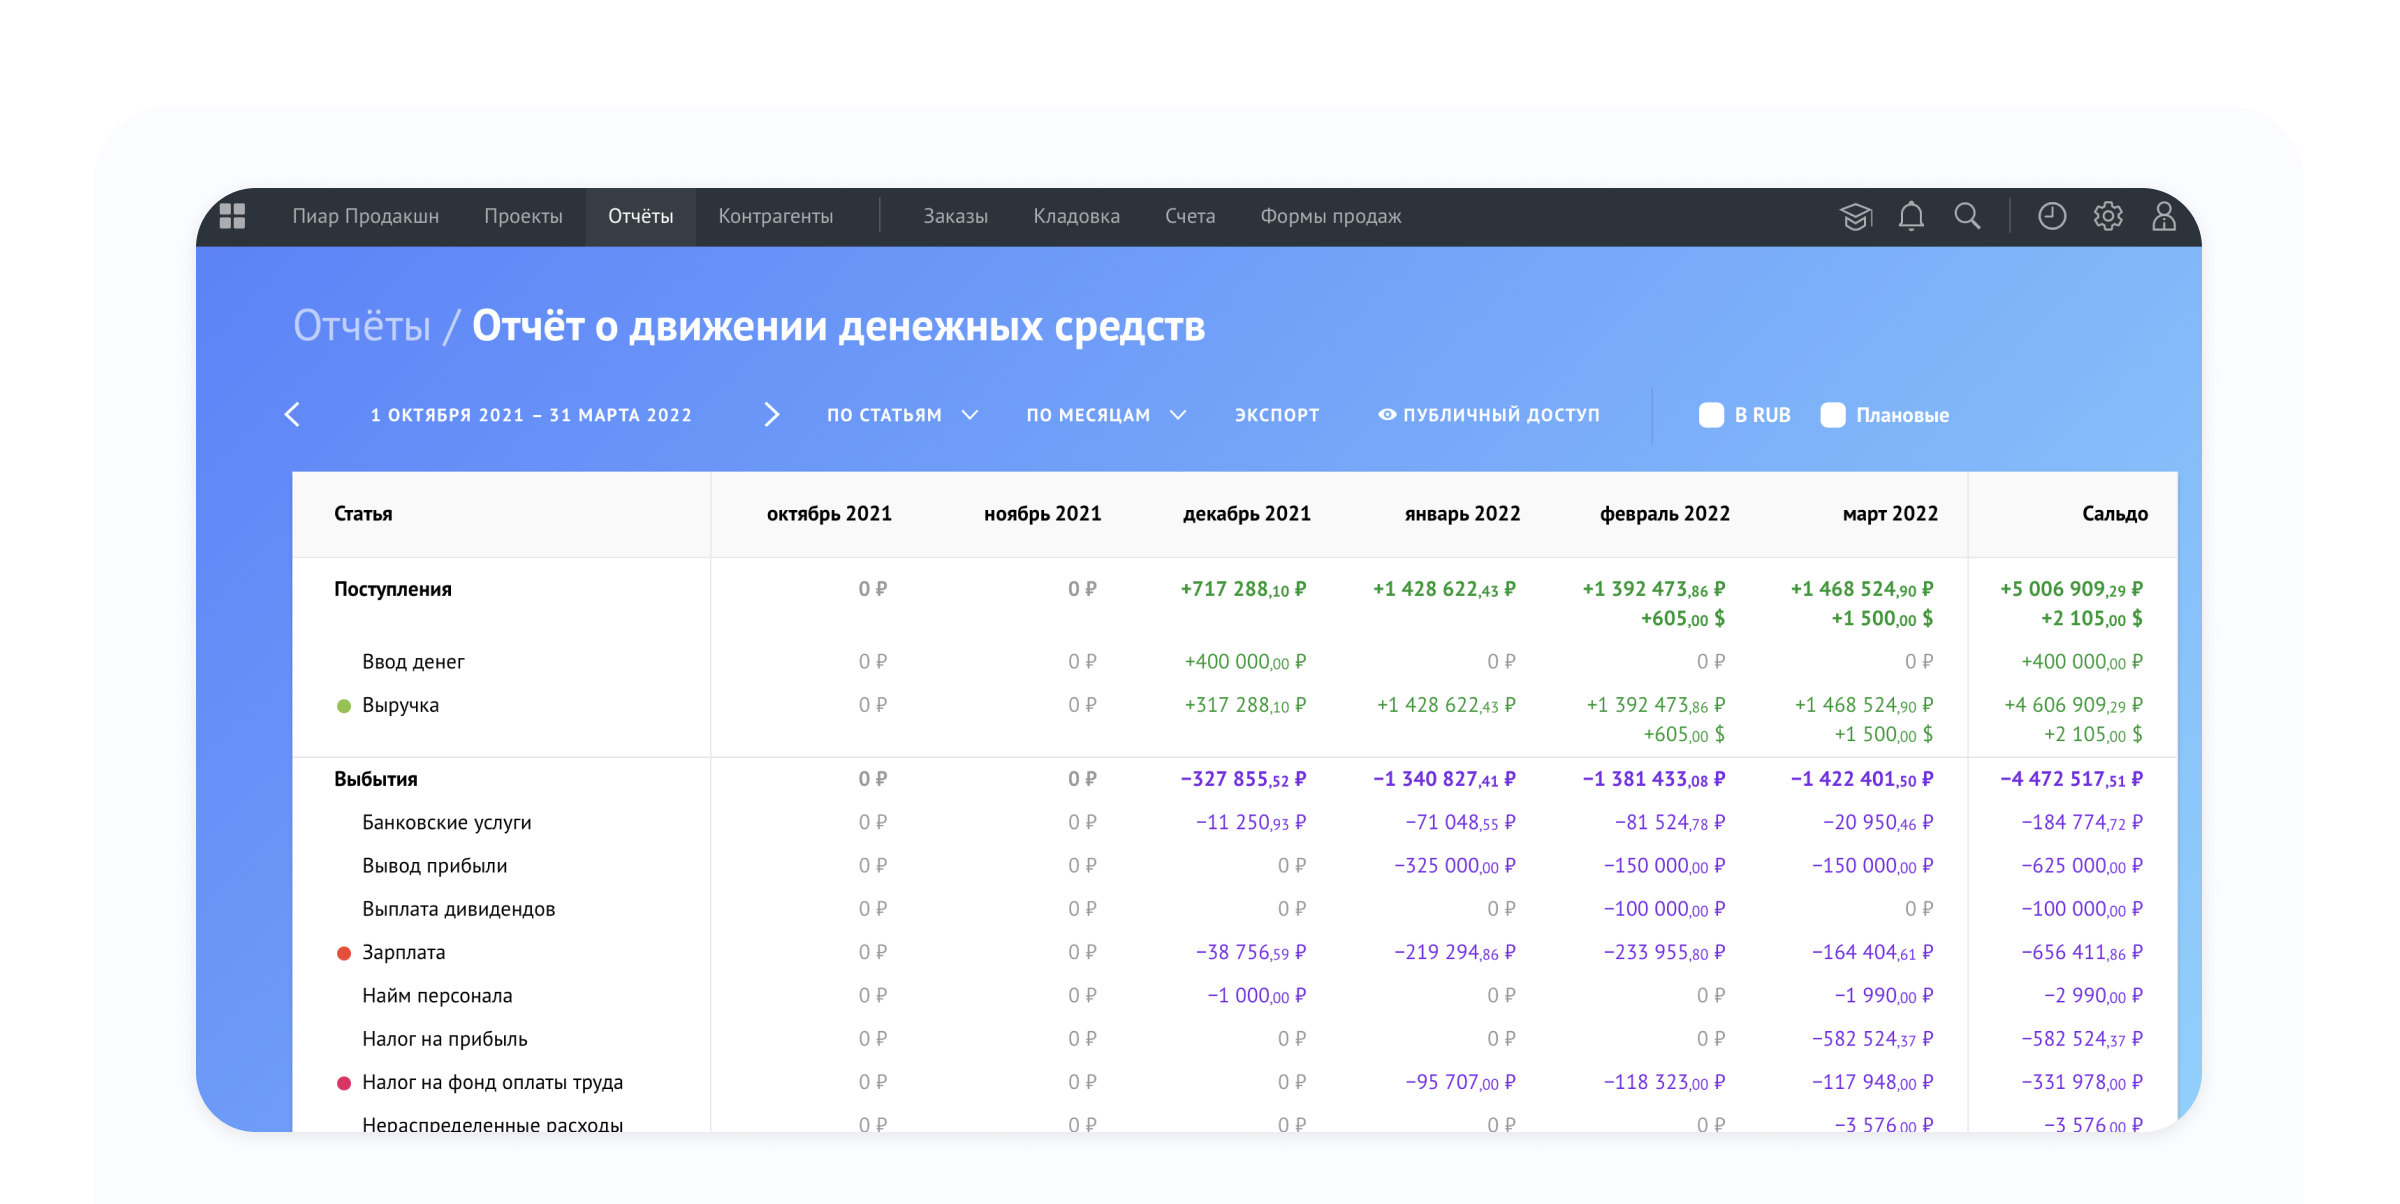Open the notifications bell
This screenshot has width=2400, height=1204.
1911,216
